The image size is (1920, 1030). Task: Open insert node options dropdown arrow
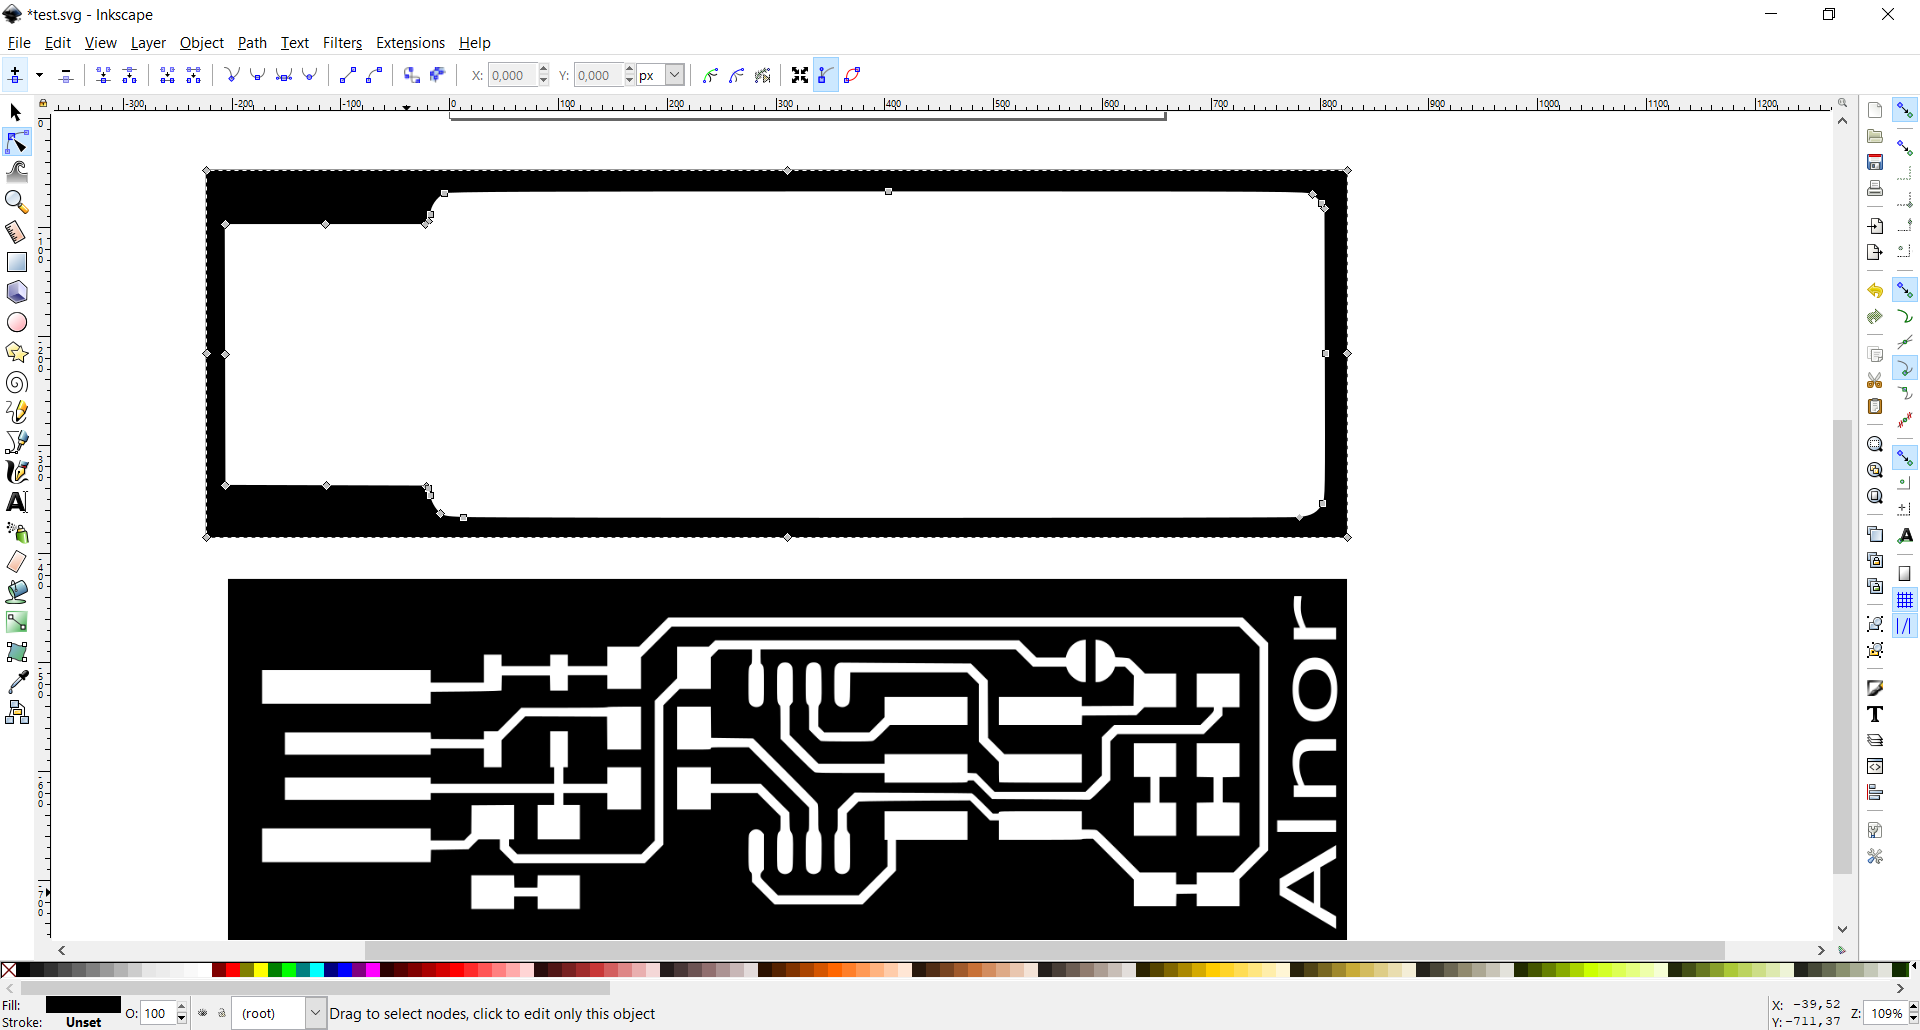[40, 75]
